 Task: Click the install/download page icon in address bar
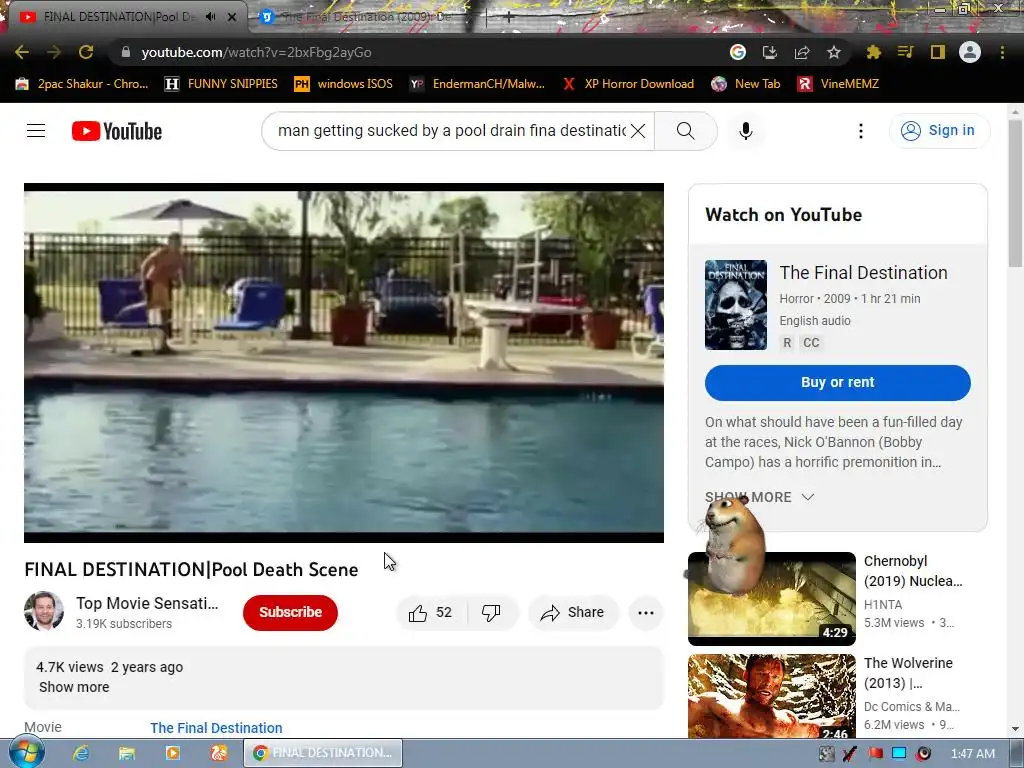[x=770, y=52]
